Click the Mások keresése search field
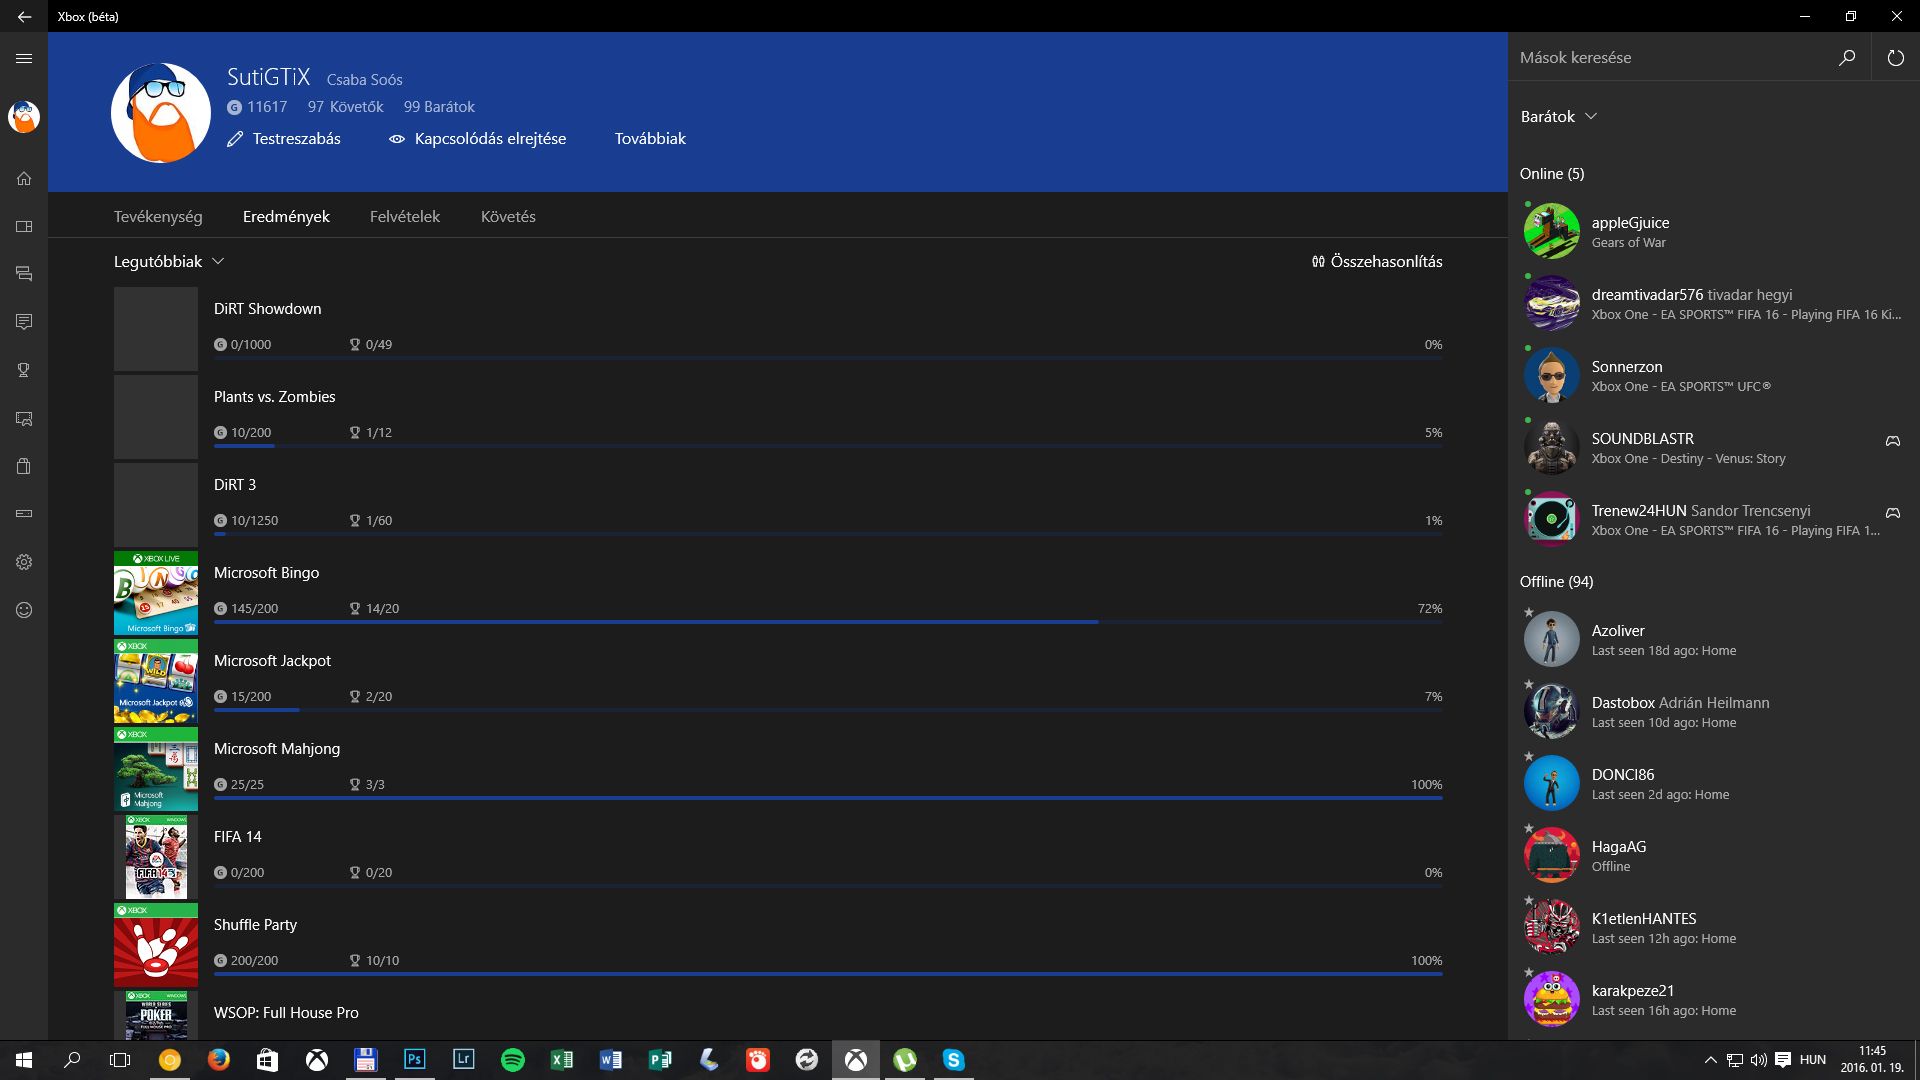 [x=1668, y=58]
